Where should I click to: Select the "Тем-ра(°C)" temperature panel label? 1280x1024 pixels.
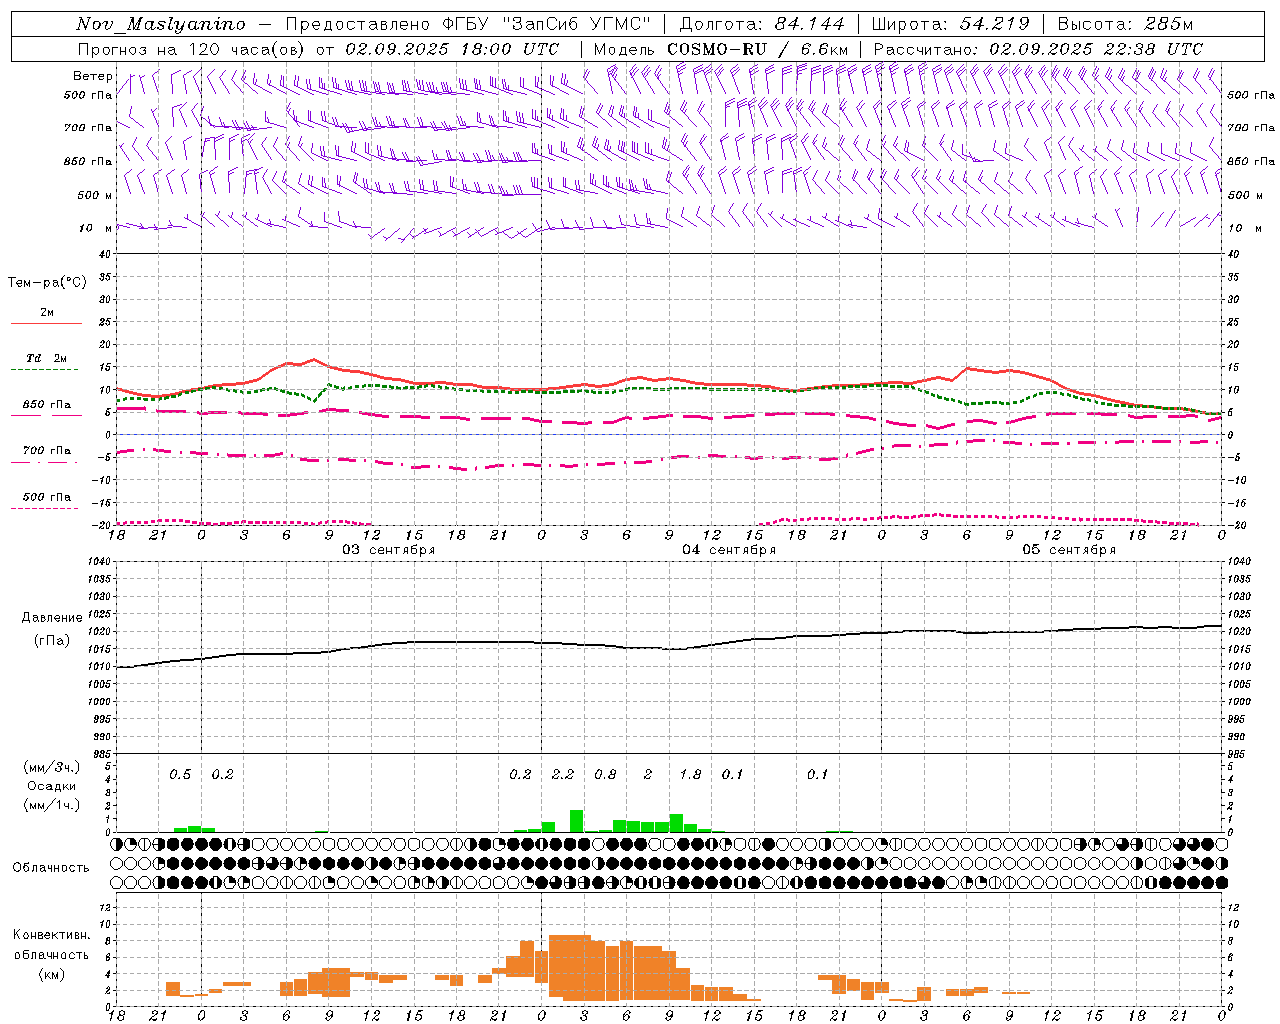coord(47,282)
